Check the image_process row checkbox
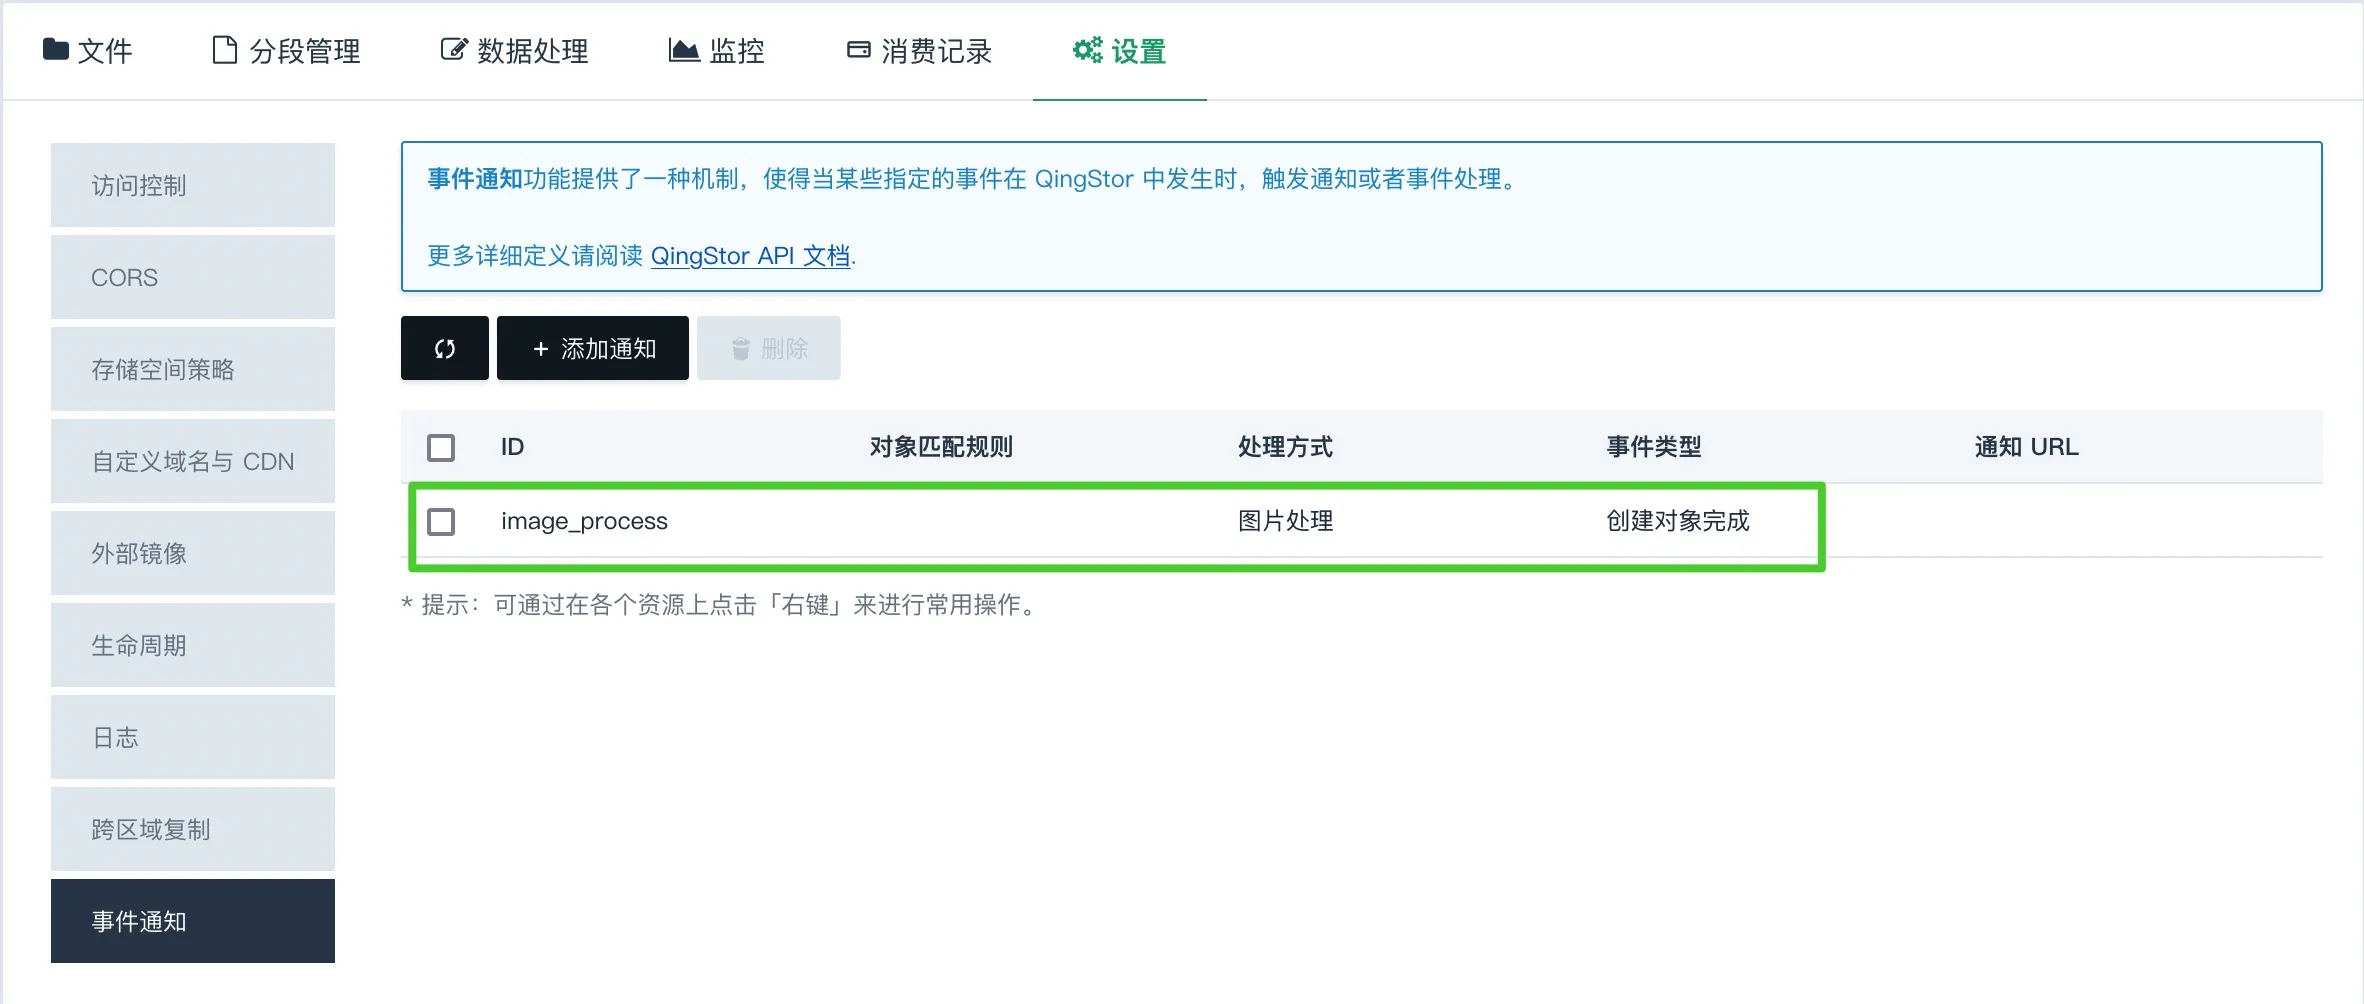 441,521
